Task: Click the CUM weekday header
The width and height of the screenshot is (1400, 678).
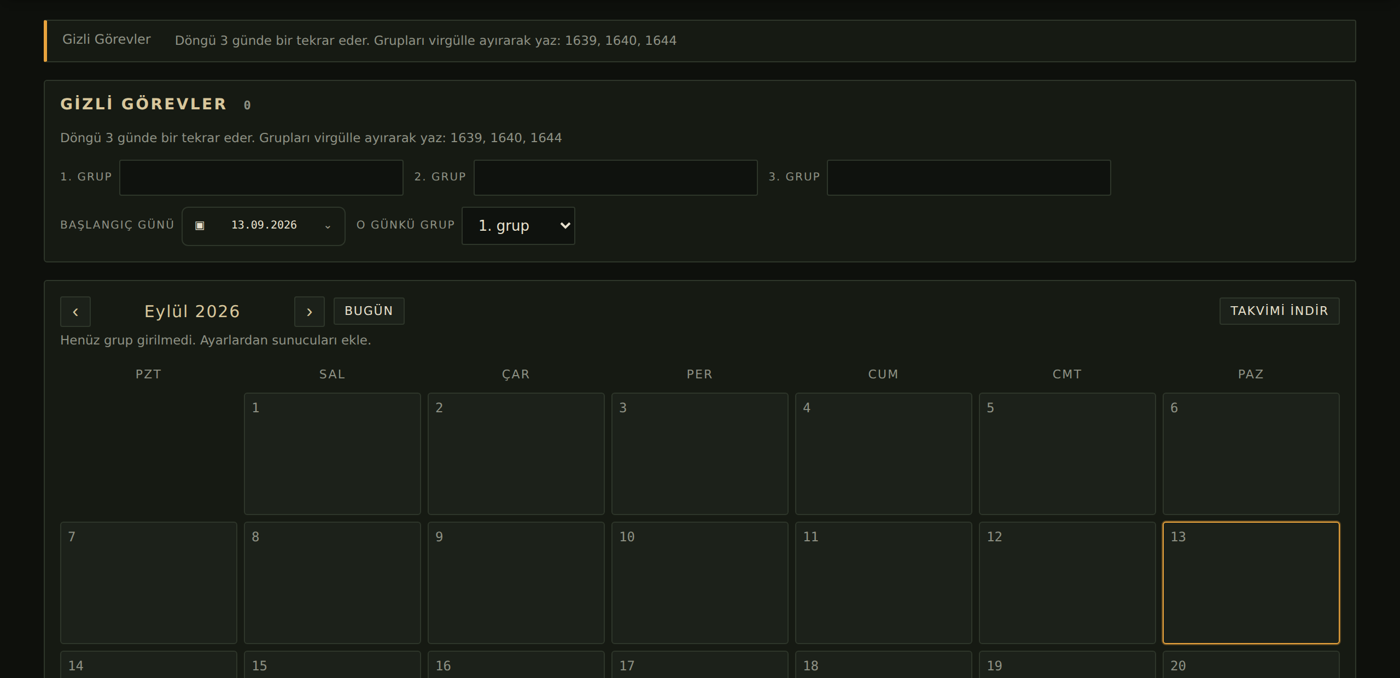Action: [x=883, y=374]
